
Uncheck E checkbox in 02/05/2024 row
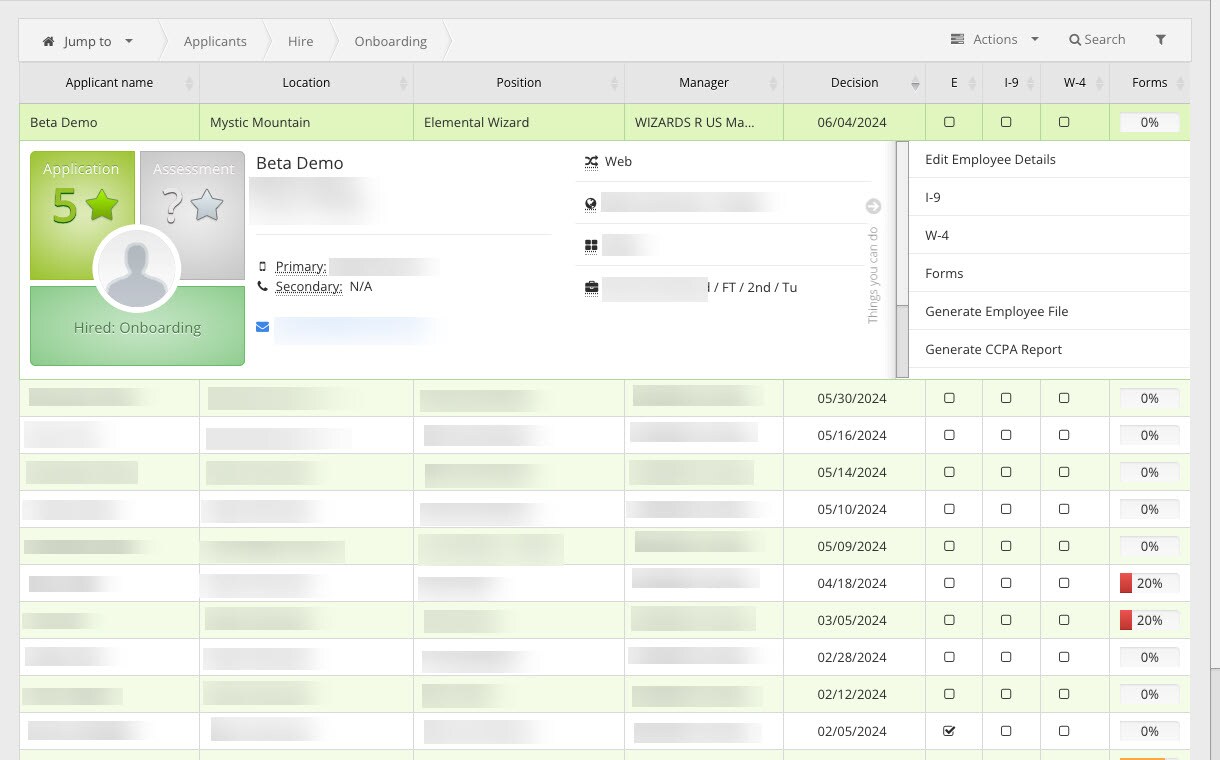(949, 731)
